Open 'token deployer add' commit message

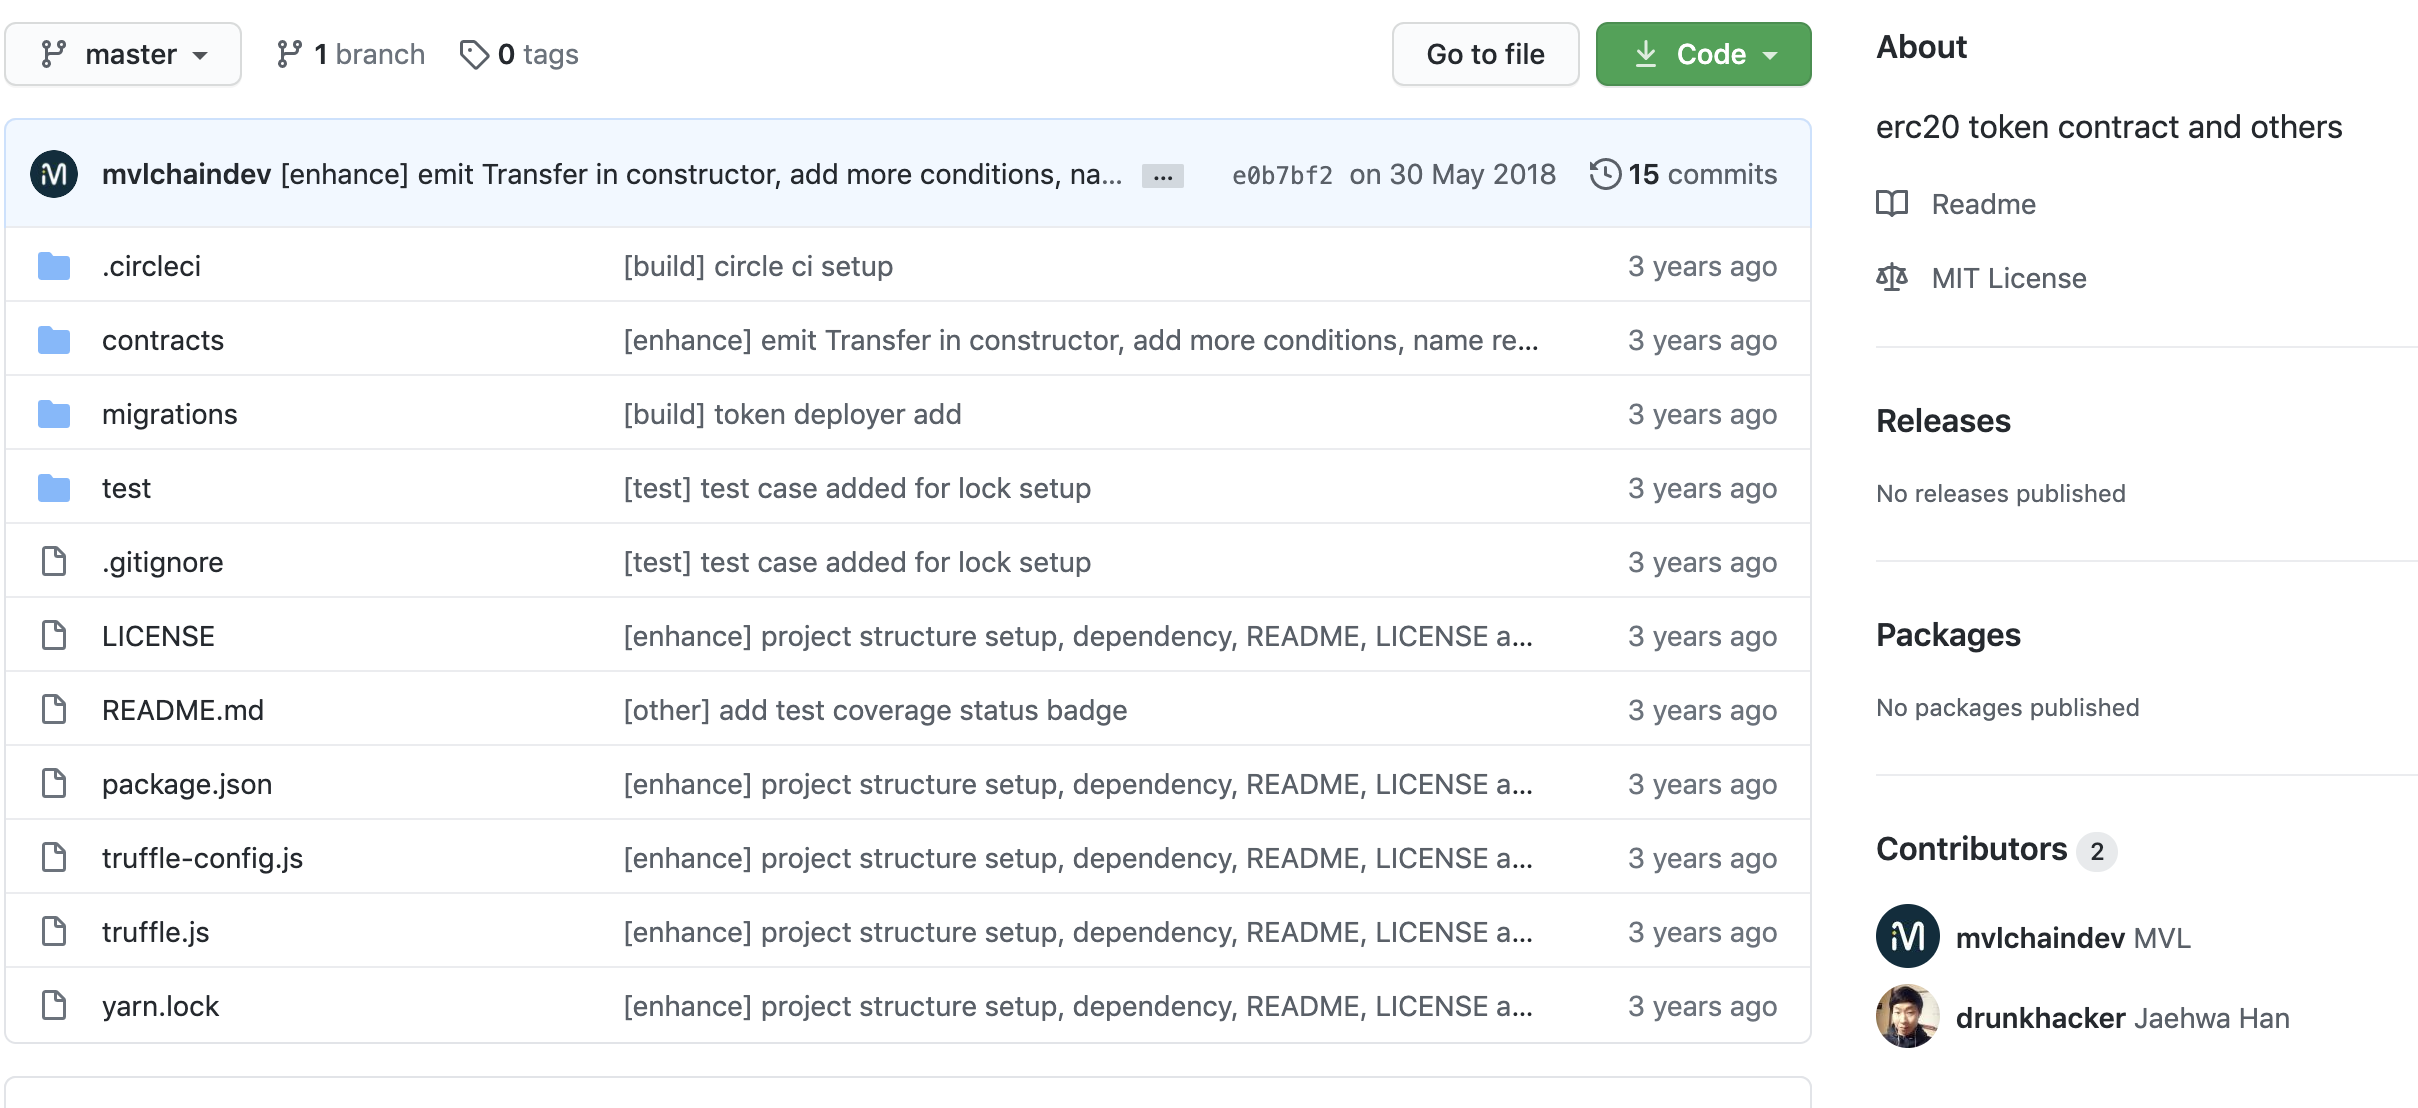[x=792, y=414]
